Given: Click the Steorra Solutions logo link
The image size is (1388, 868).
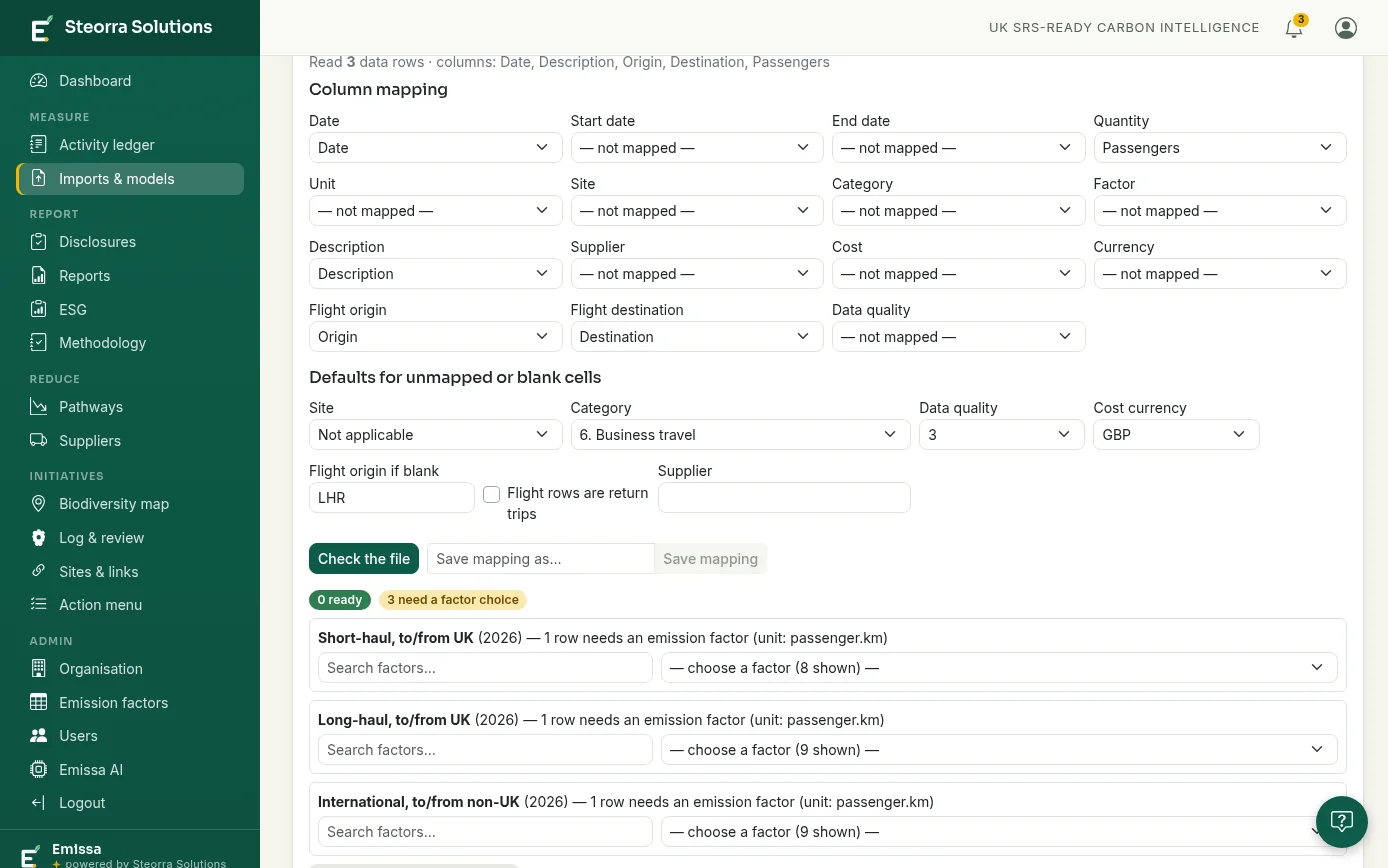Looking at the screenshot, I should click(122, 27).
